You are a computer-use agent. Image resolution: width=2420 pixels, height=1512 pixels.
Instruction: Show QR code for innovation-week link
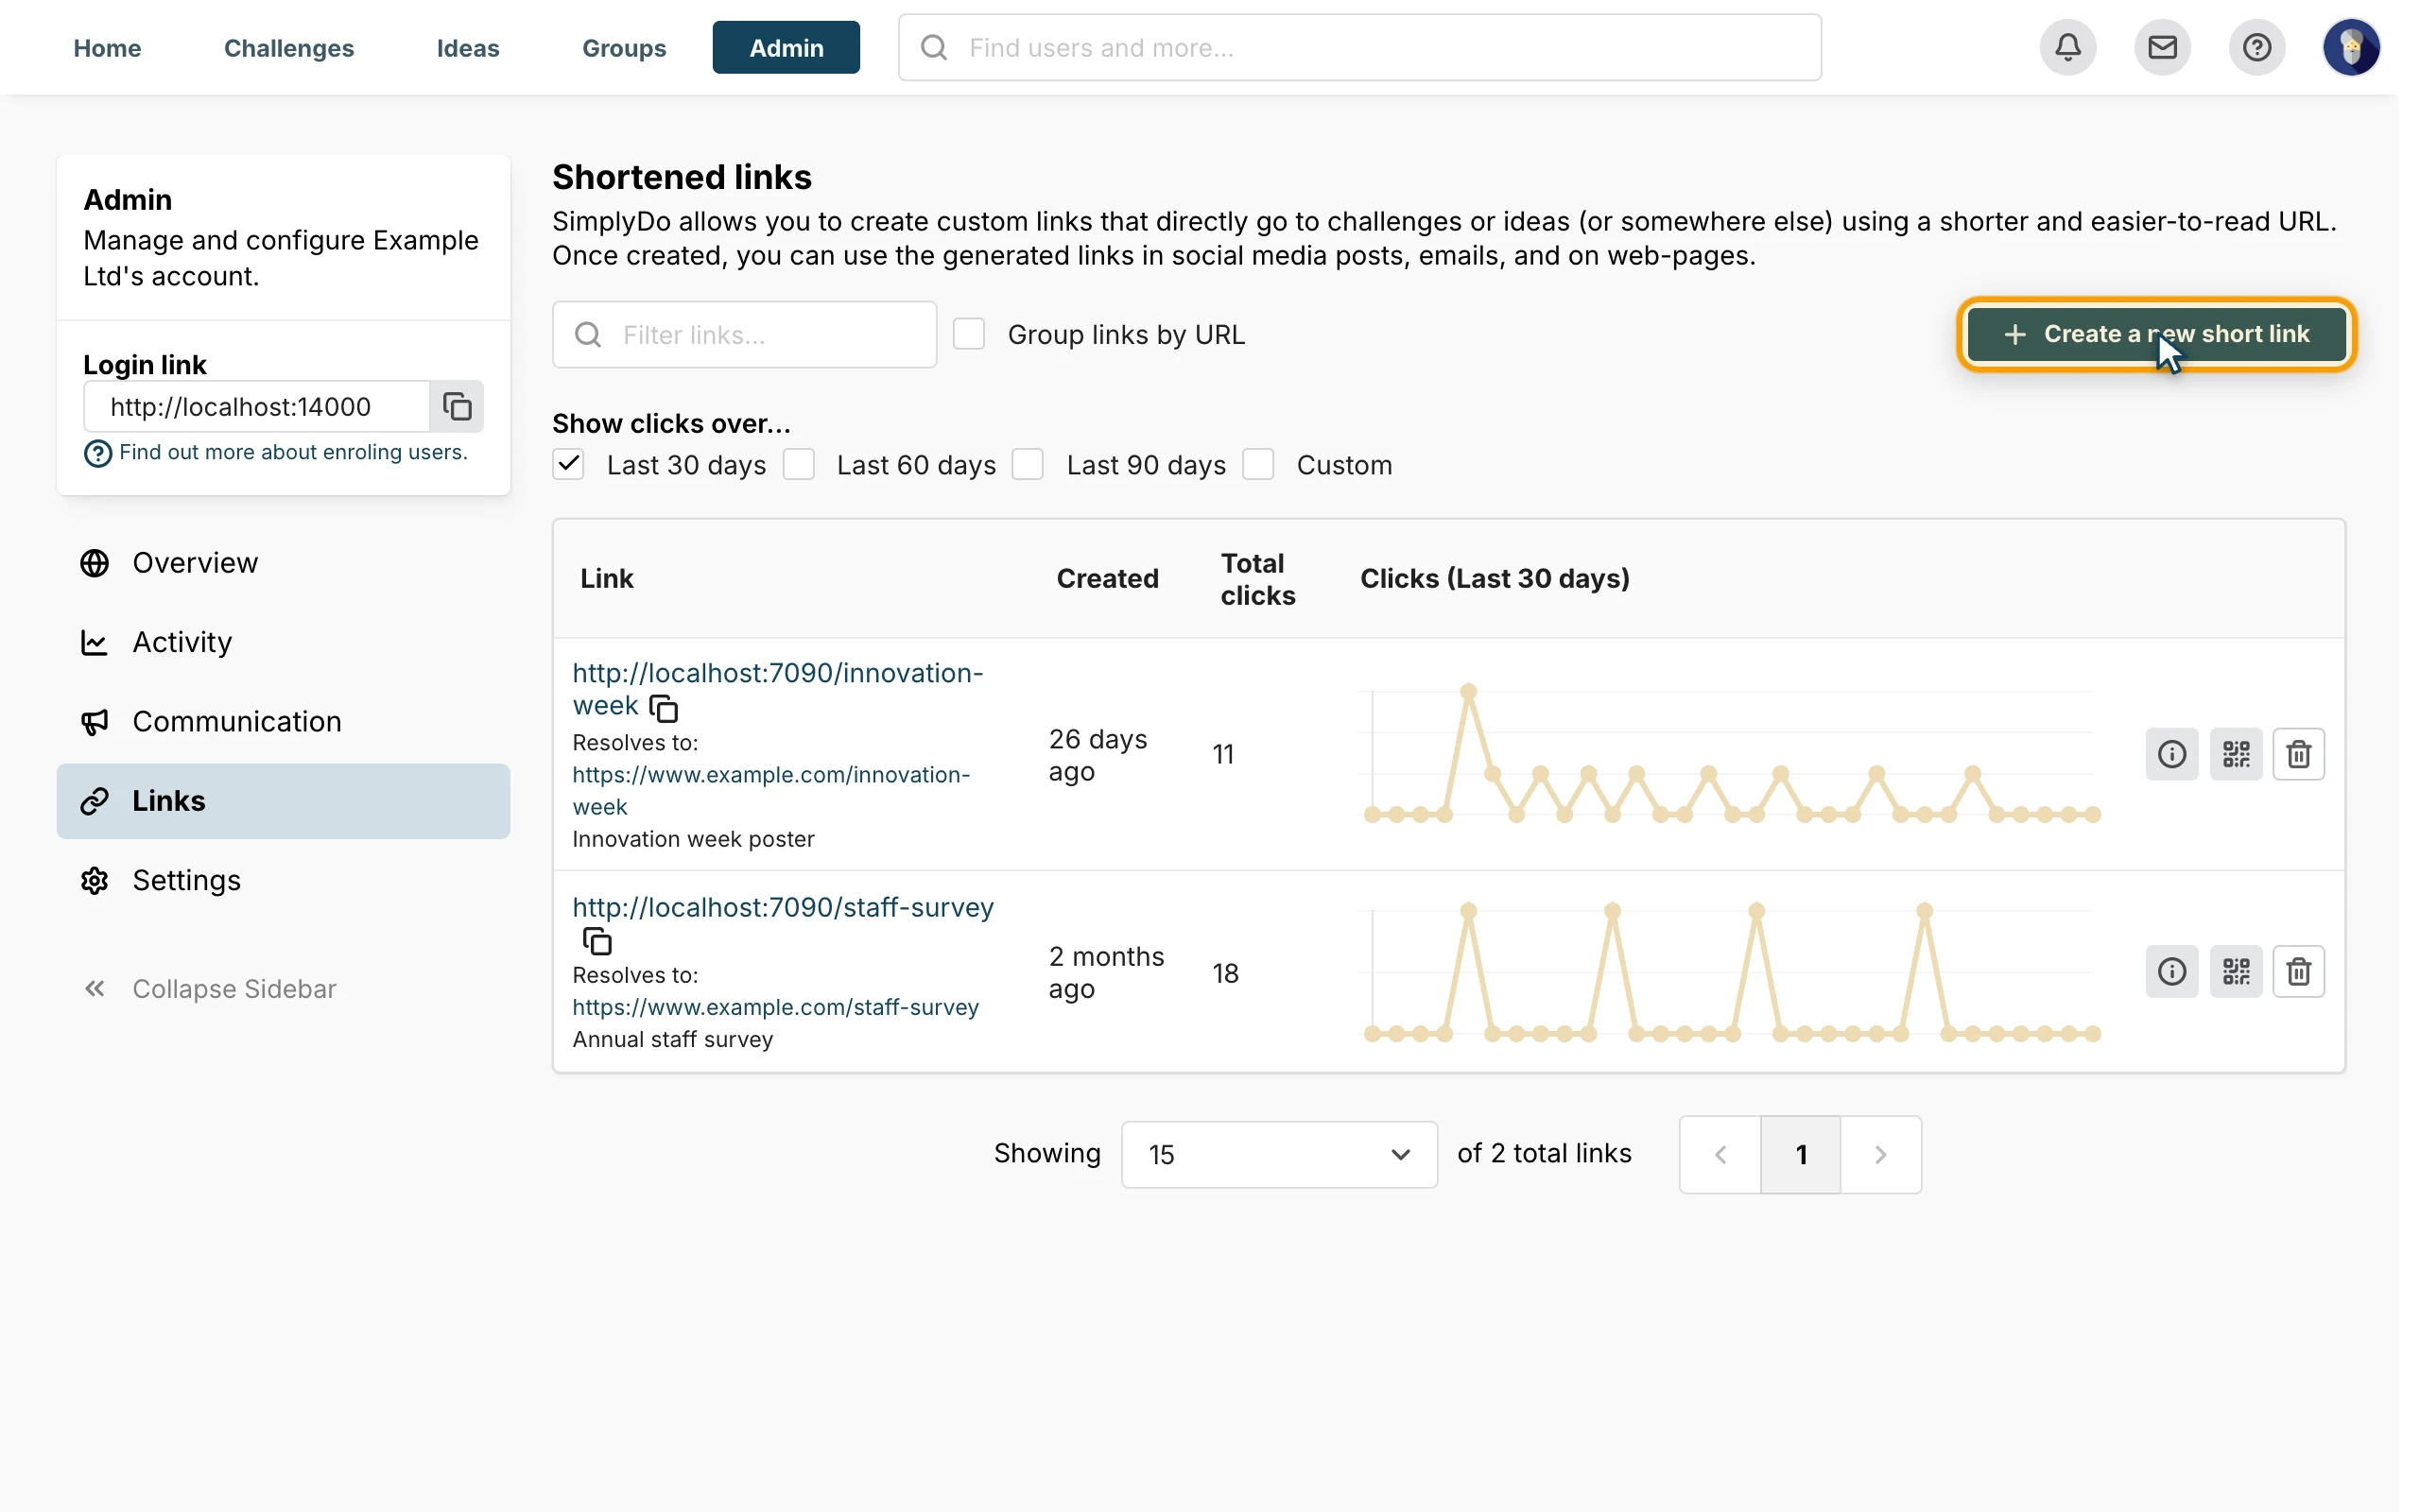tap(2236, 754)
